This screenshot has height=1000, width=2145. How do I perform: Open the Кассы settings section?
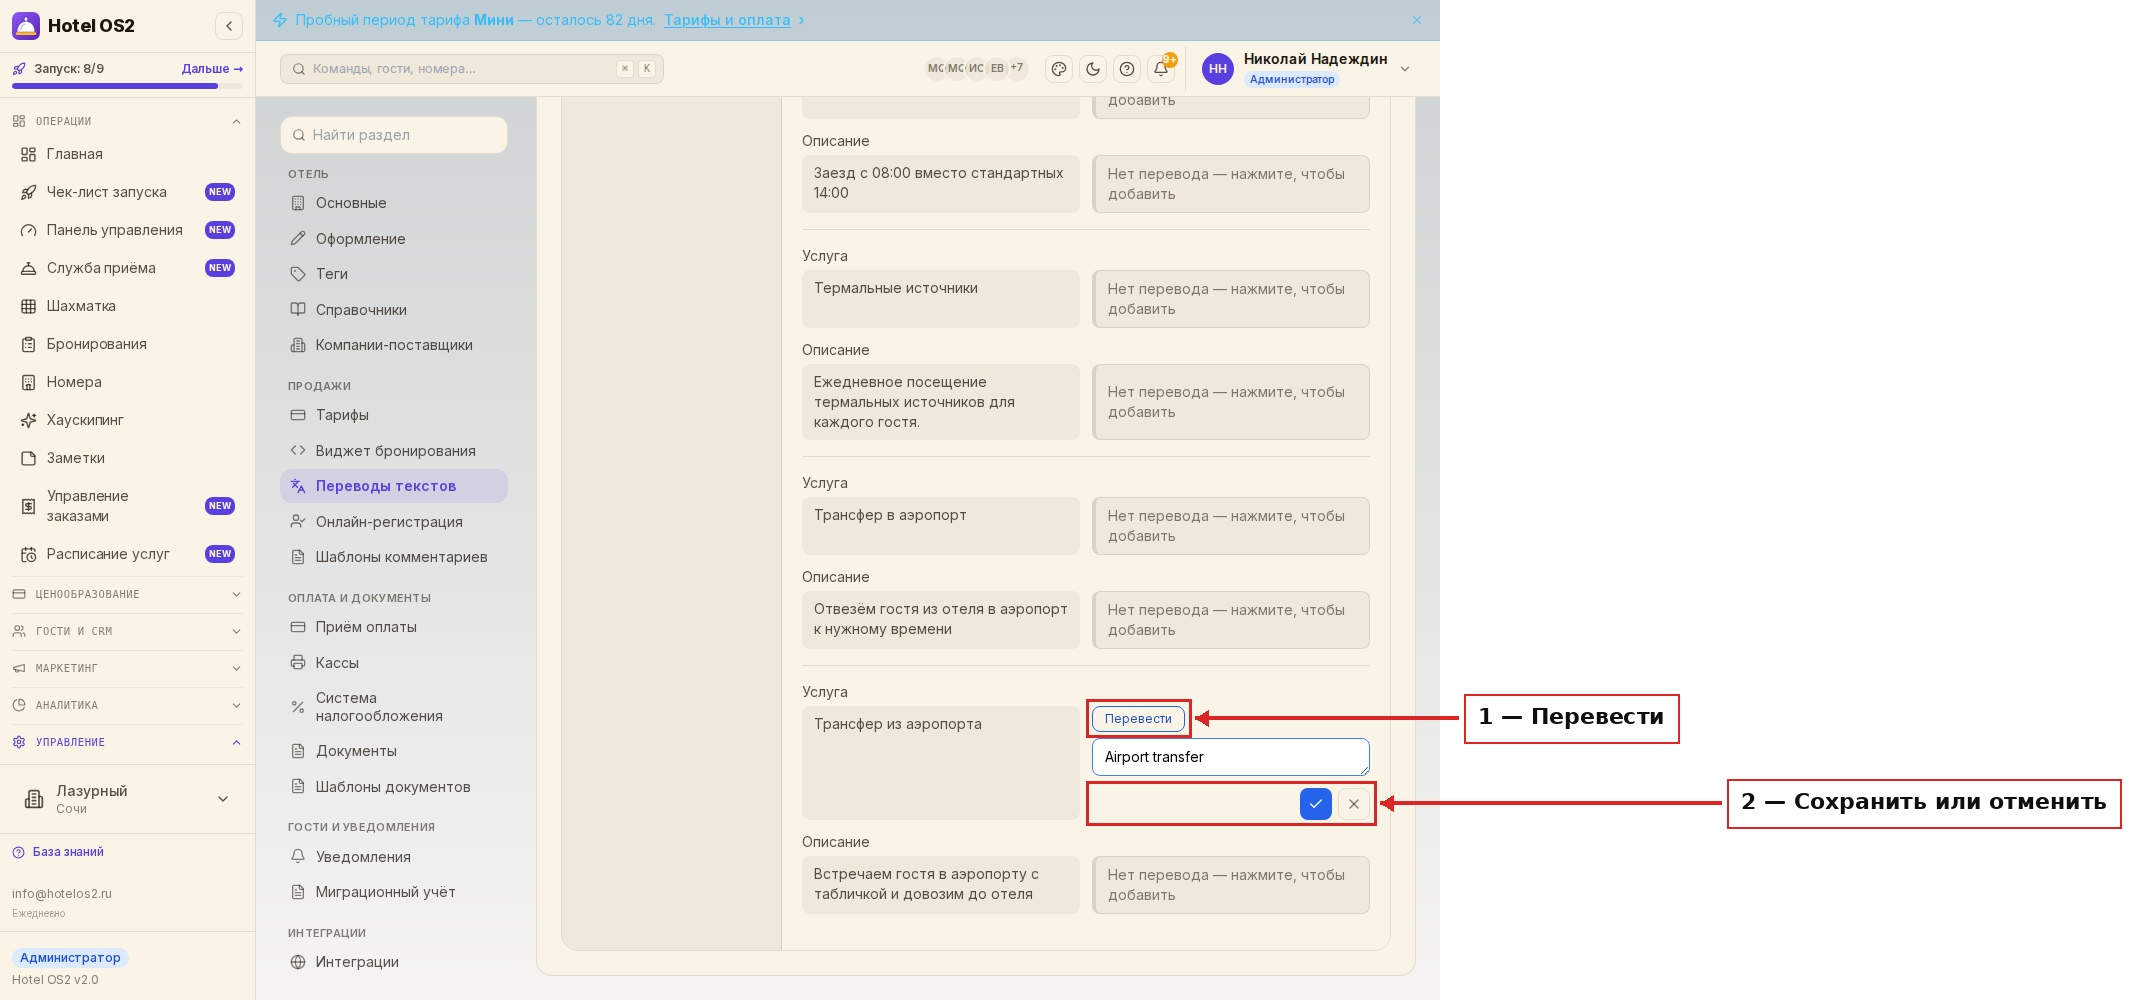tap(394, 663)
